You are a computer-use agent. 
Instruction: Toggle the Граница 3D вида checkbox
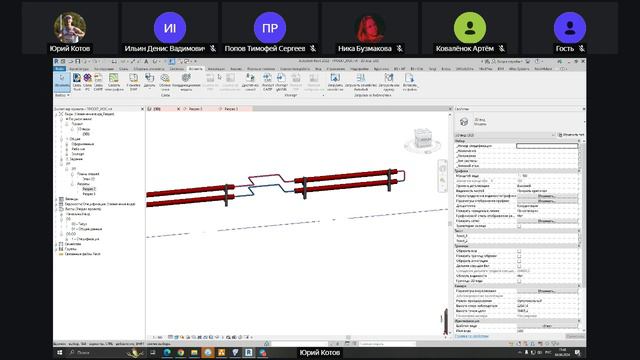pyautogui.click(x=519, y=281)
